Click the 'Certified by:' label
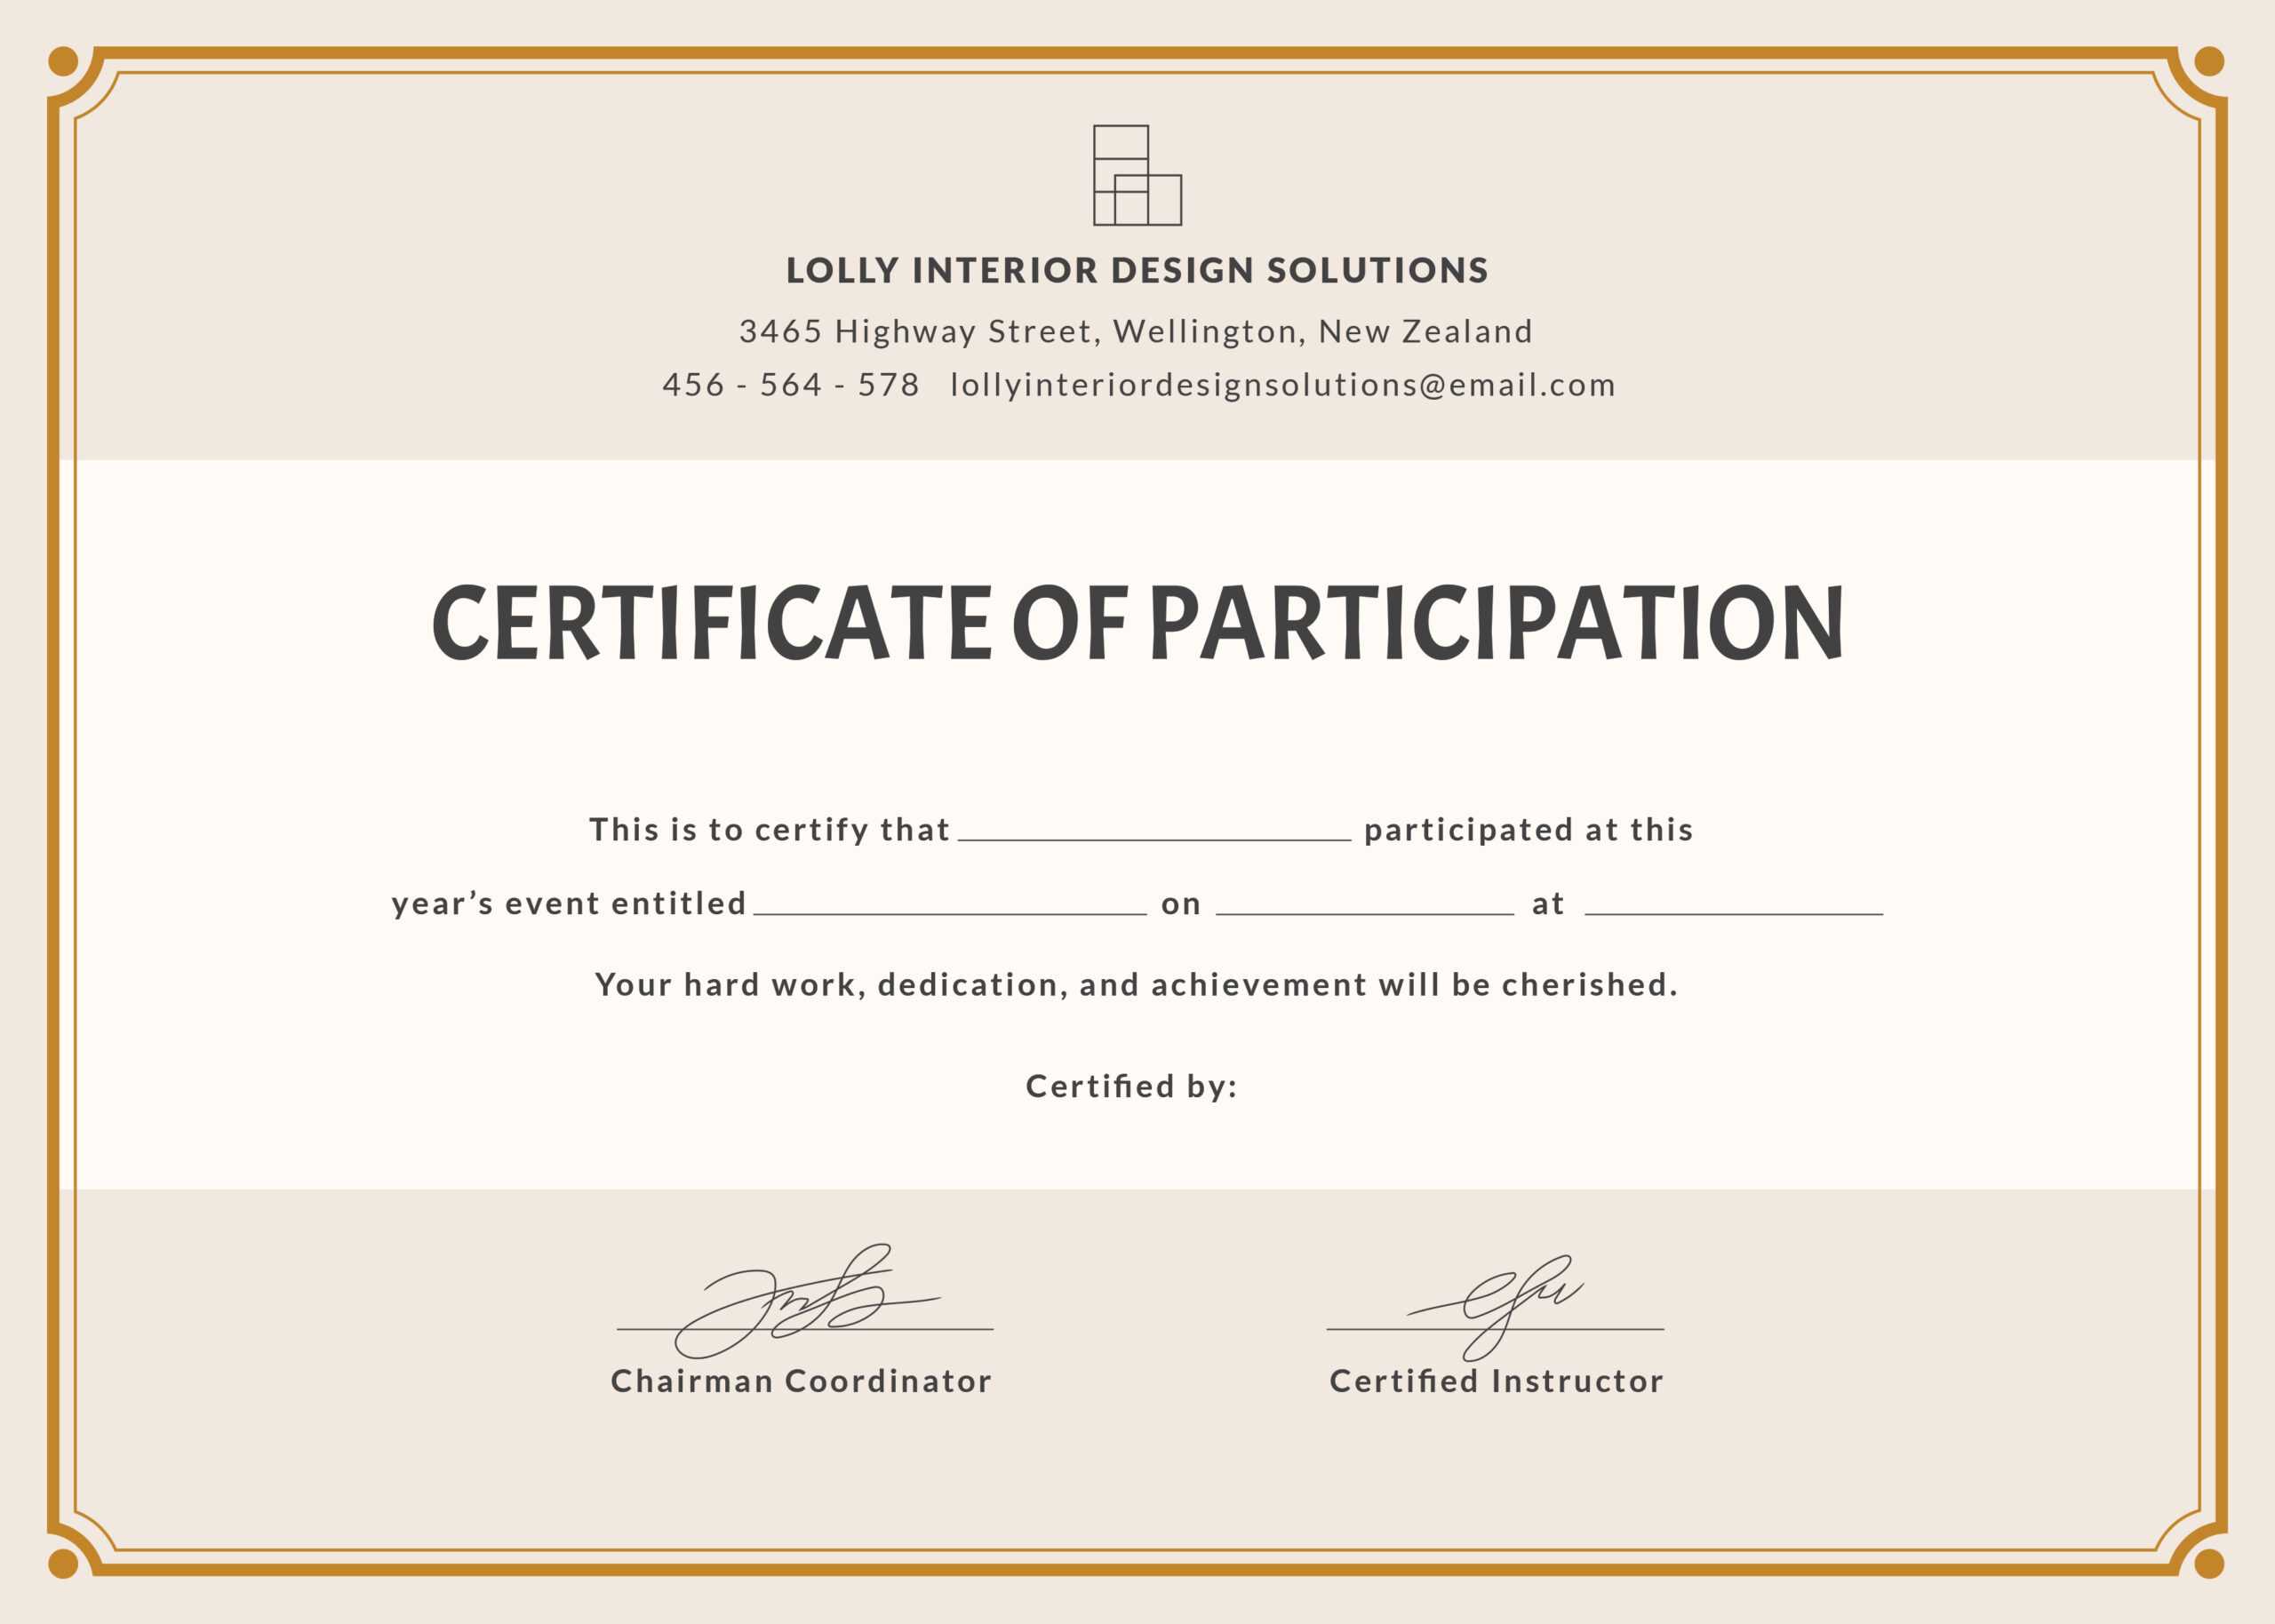 pos(1131,1086)
